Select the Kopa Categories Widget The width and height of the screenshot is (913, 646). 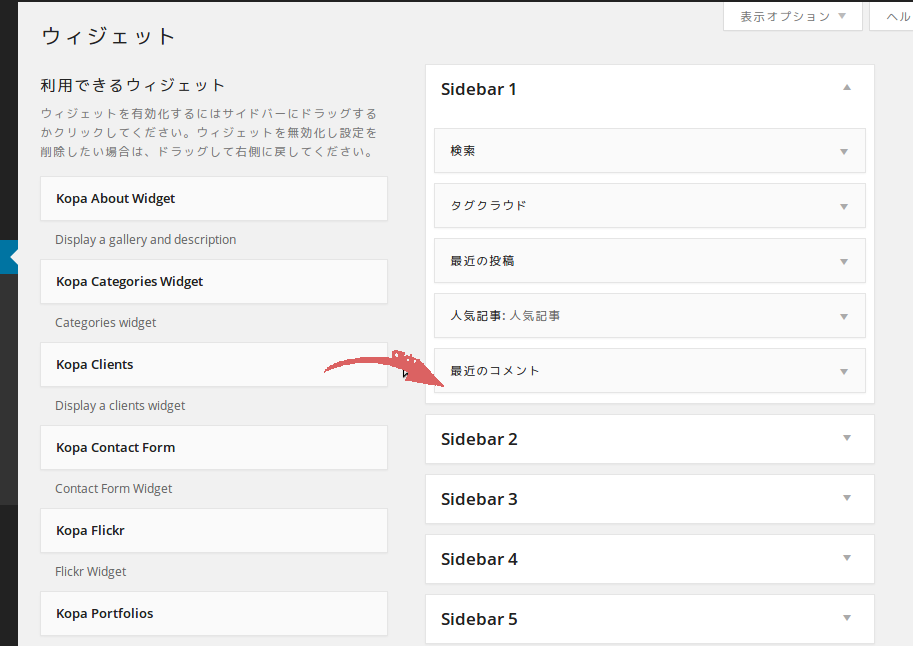[x=129, y=282]
